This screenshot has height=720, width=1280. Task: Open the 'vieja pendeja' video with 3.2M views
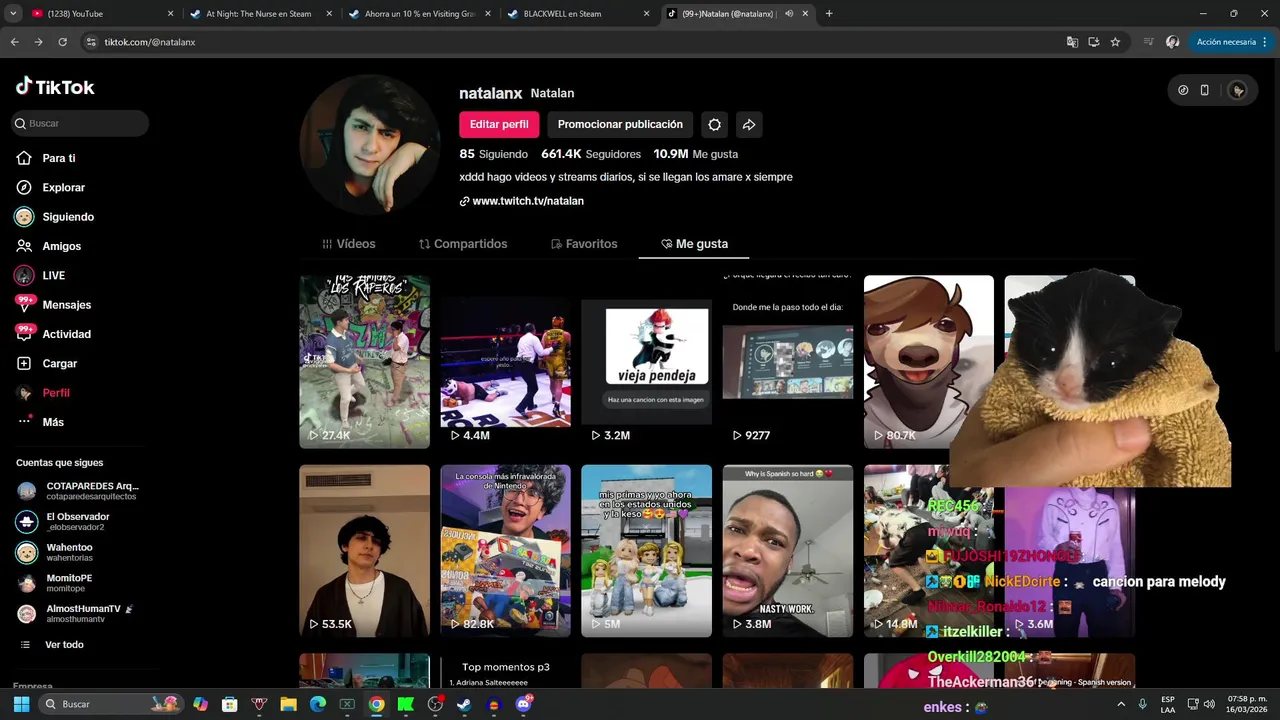click(x=646, y=362)
